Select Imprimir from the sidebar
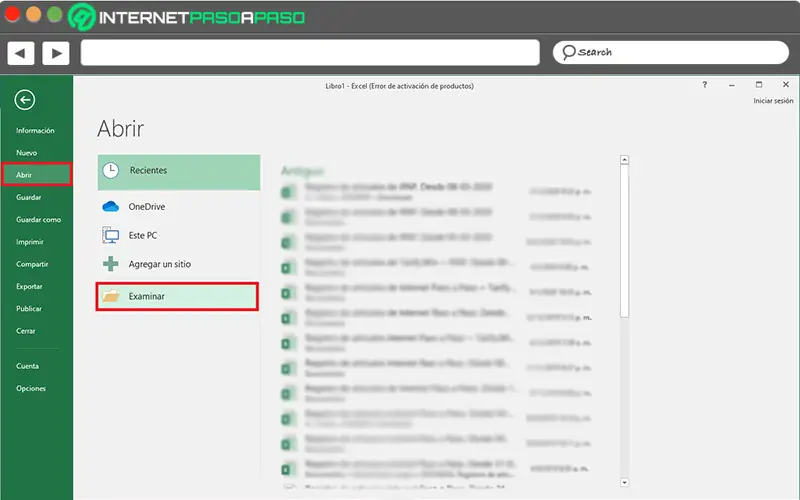 [x=30, y=242]
